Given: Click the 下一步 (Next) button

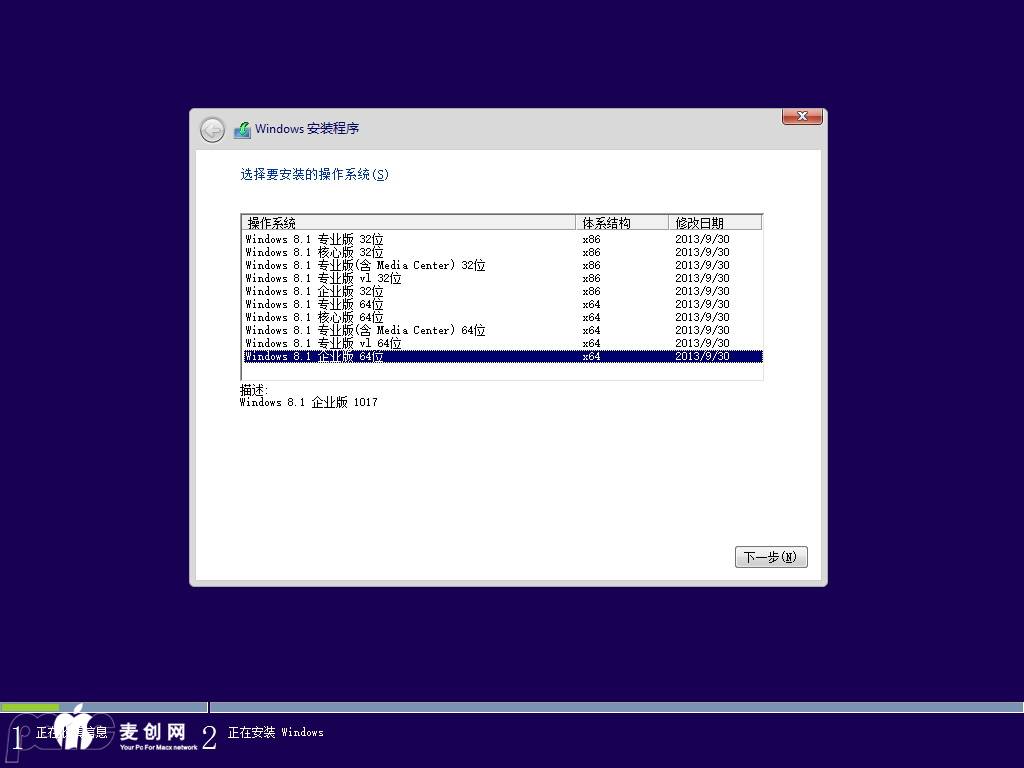Looking at the screenshot, I should pos(770,557).
